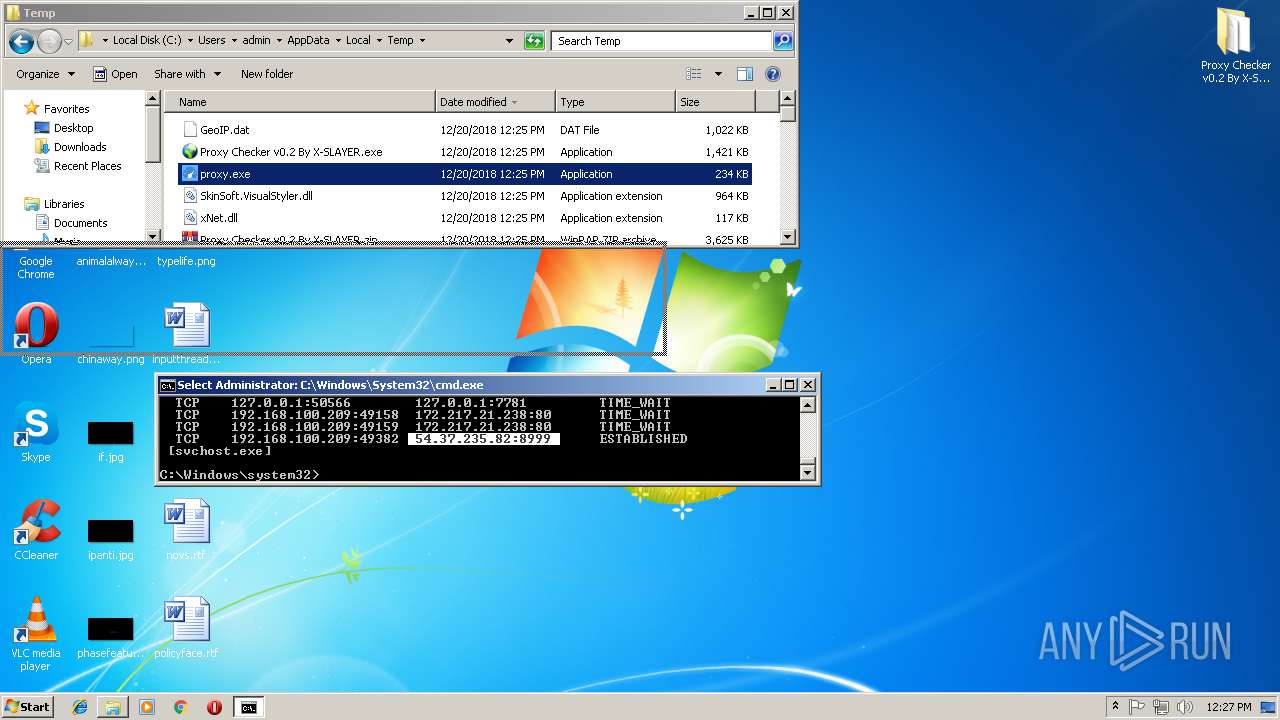Sort by the Type column header
The width and height of the screenshot is (1280, 720).
click(616, 102)
